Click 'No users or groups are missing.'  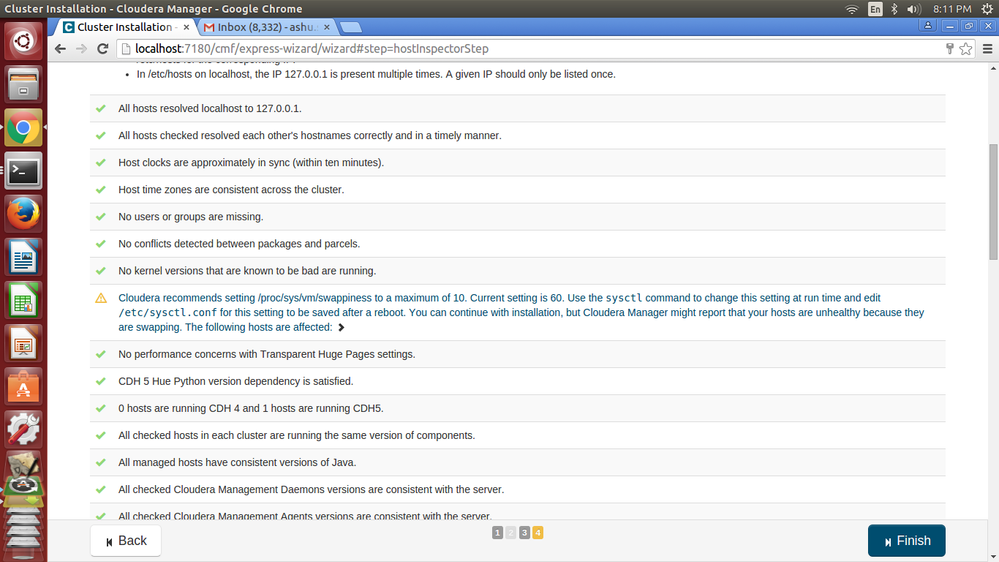pyautogui.click(x=190, y=217)
